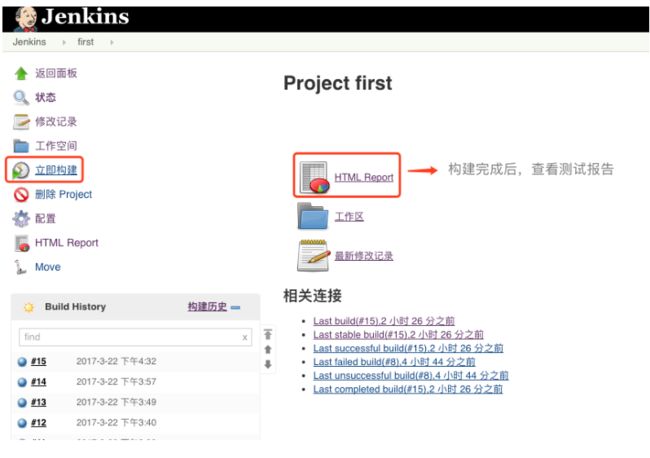
Task: Click the Build History title text
Action: click(x=75, y=307)
